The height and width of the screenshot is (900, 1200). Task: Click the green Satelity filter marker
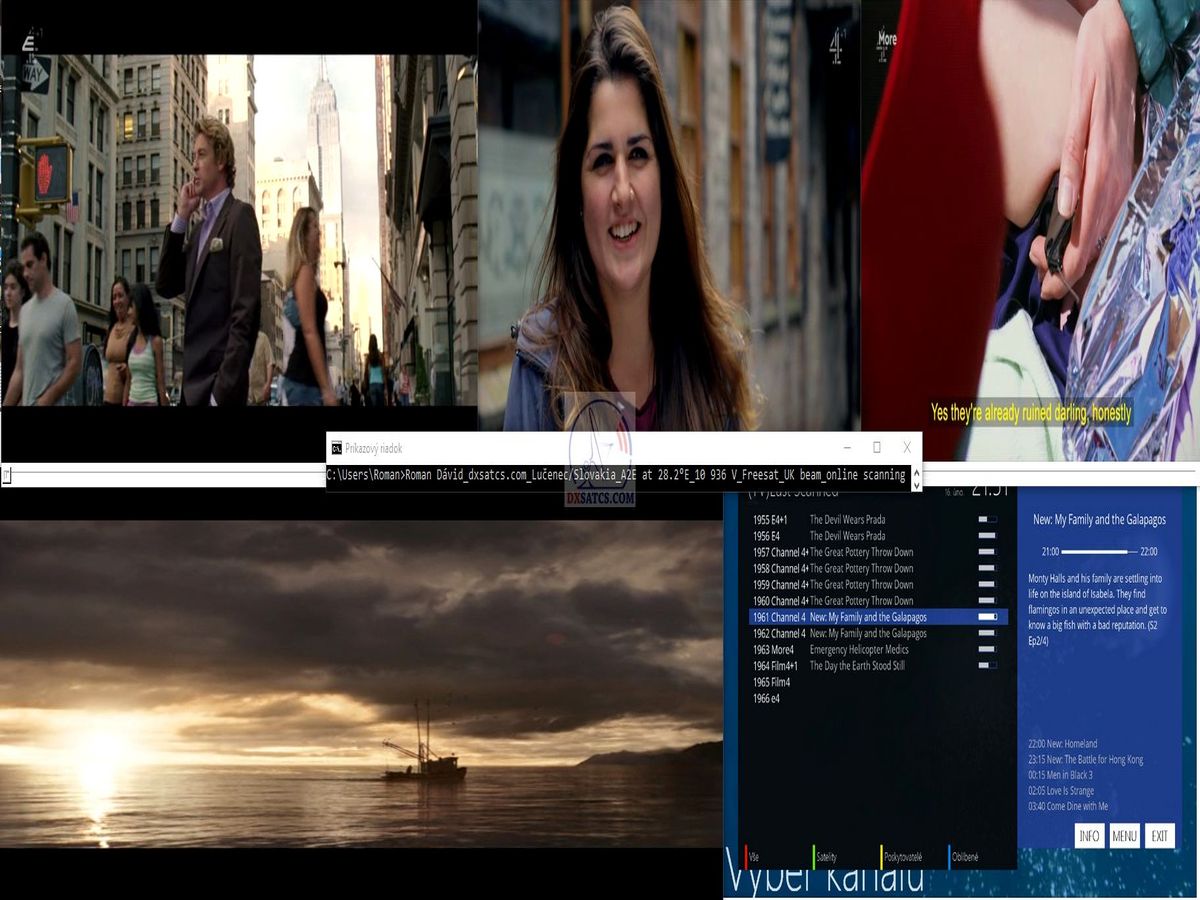[x=814, y=857]
